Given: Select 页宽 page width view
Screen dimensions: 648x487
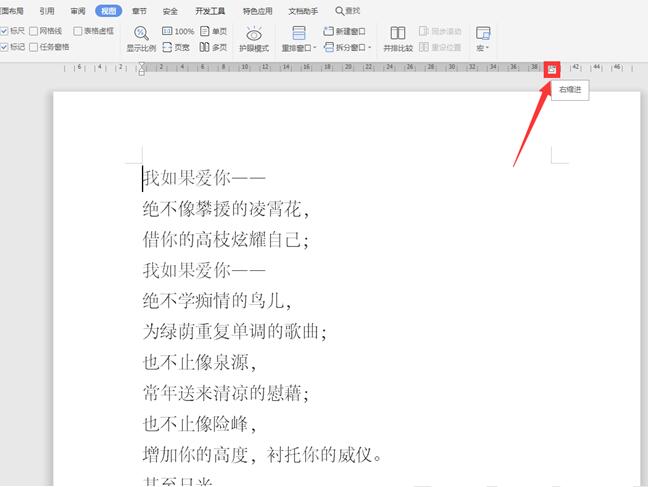Looking at the screenshot, I should pyautogui.click(x=177, y=47).
